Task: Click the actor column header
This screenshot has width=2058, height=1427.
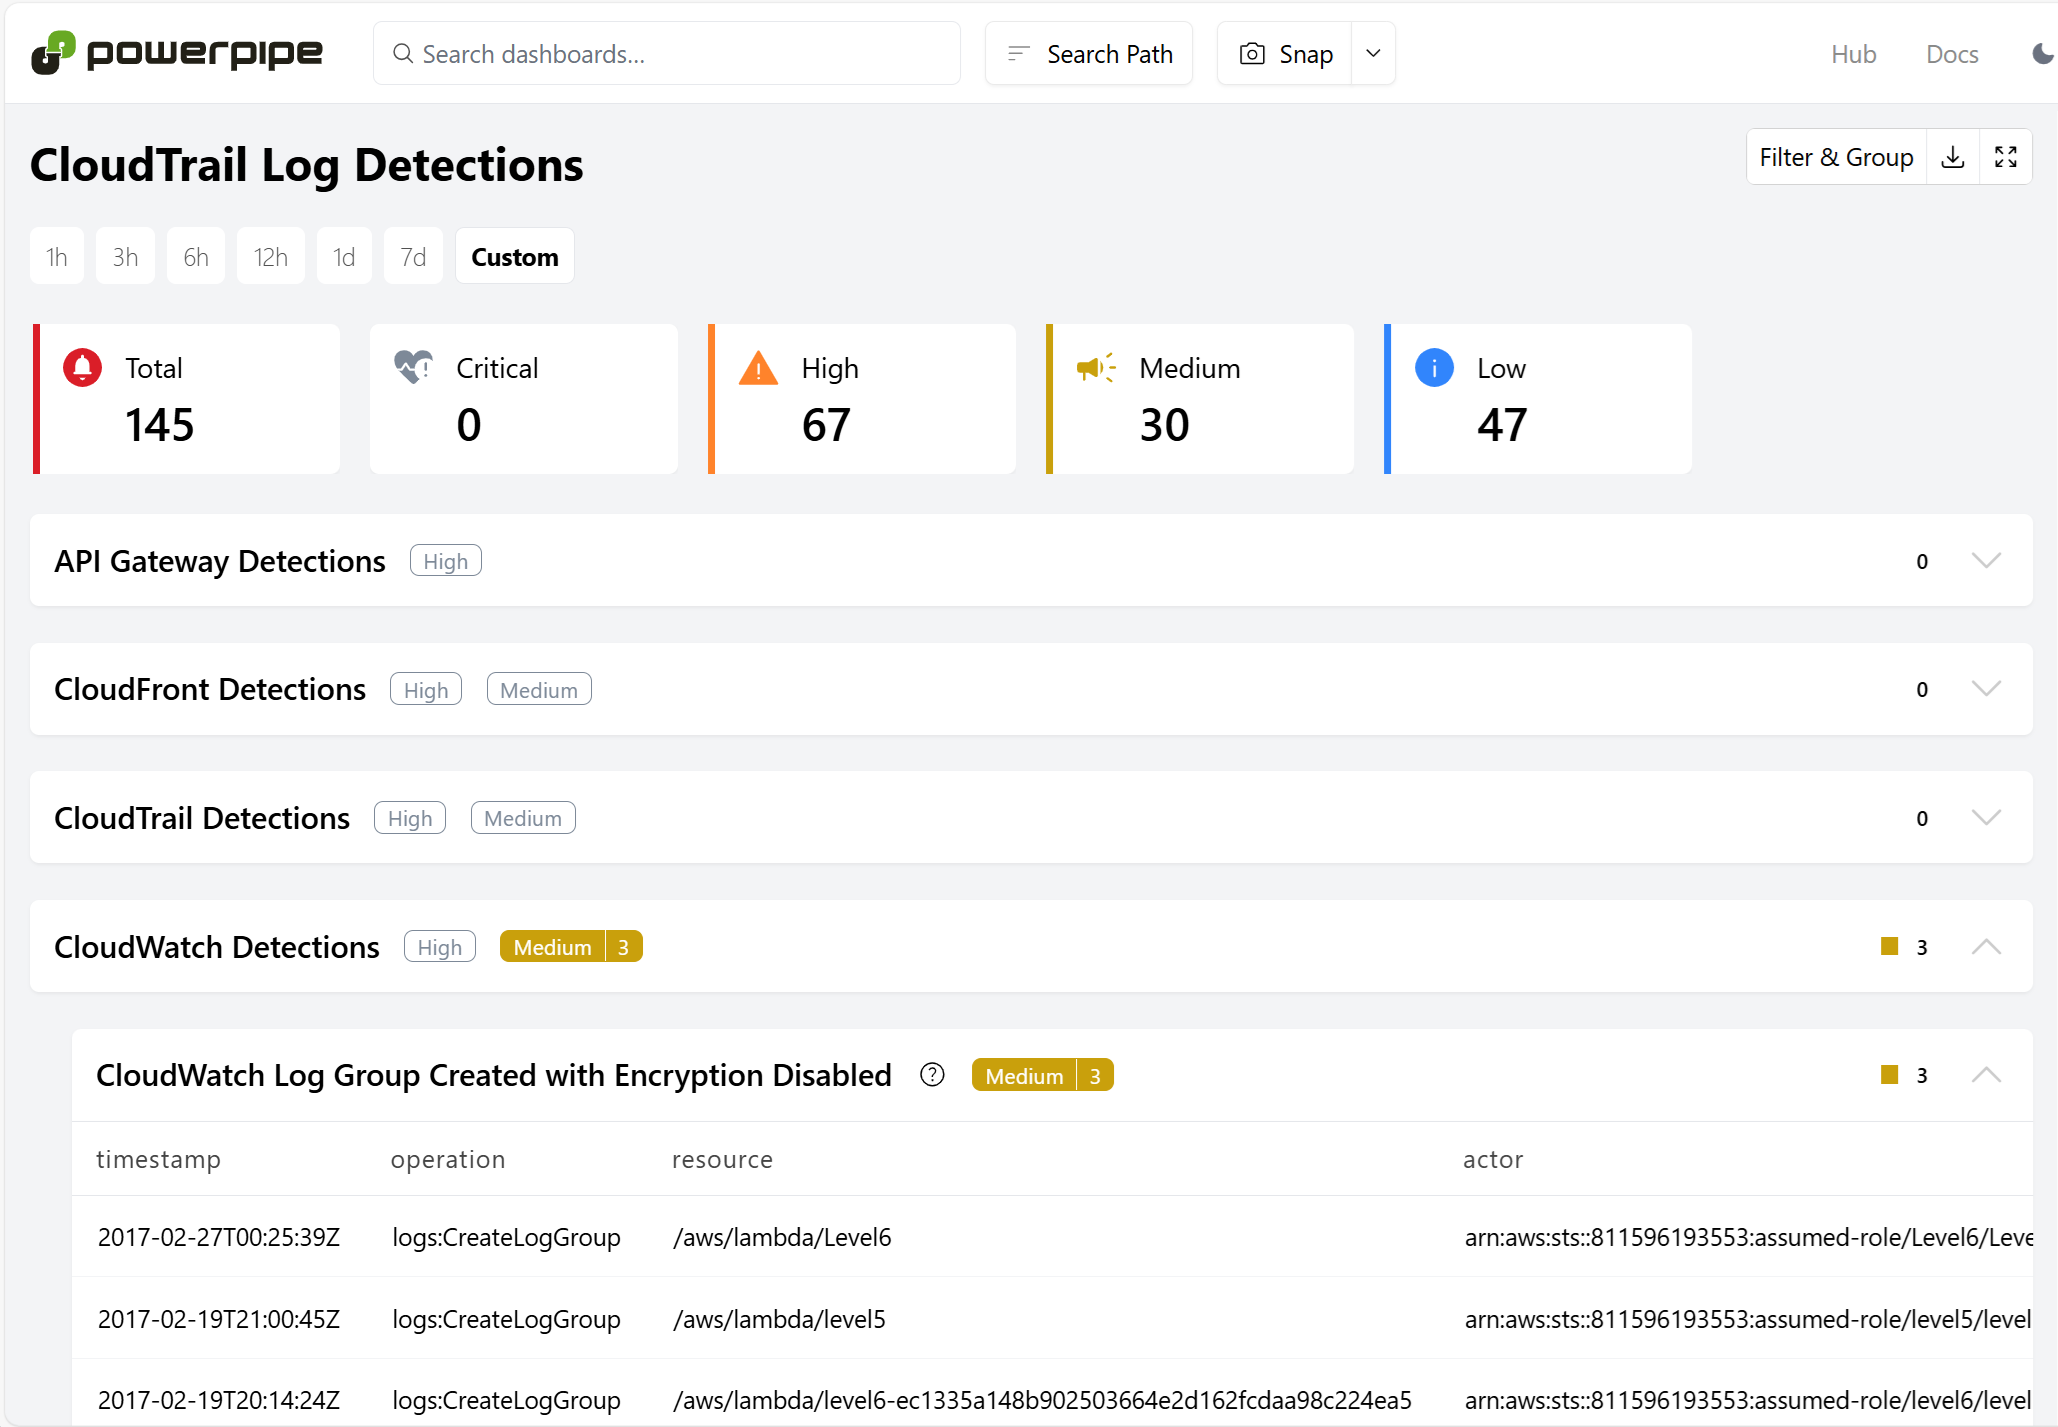Action: click(1493, 1159)
